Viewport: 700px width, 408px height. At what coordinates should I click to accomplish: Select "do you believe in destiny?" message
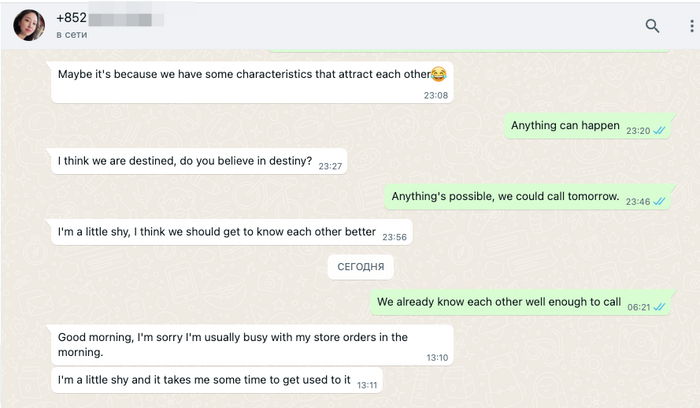coord(185,161)
